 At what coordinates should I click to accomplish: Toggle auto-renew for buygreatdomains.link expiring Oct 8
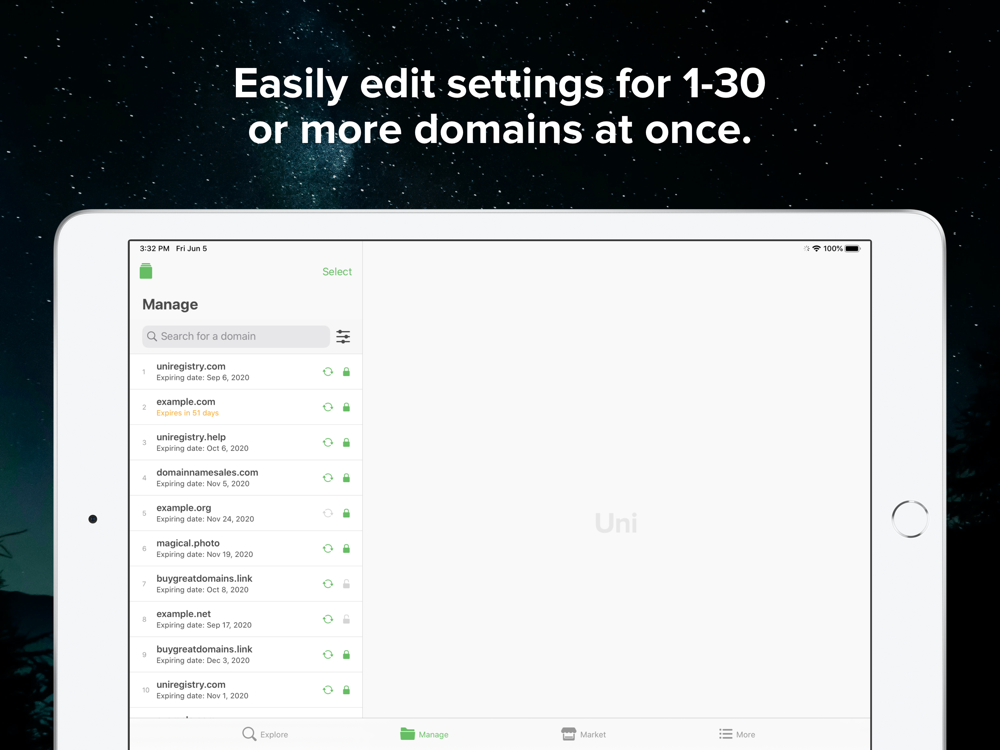tap(328, 584)
